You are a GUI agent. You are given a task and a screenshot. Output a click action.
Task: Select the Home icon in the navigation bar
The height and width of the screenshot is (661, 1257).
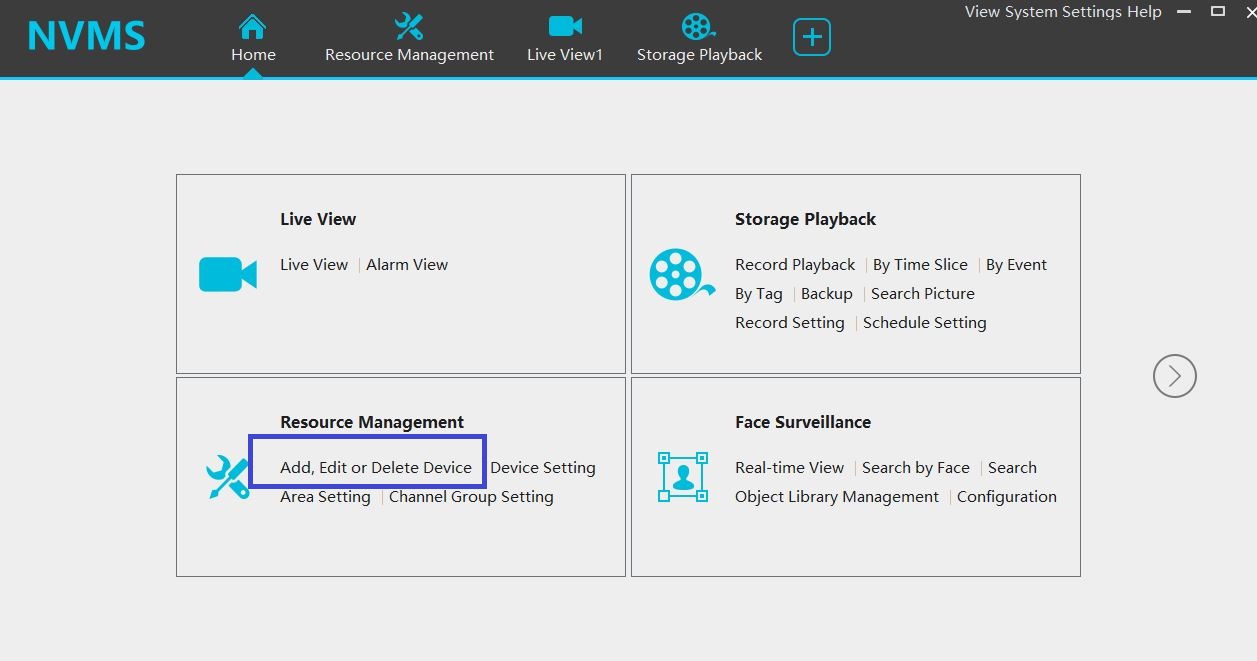[x=252, y=28]
